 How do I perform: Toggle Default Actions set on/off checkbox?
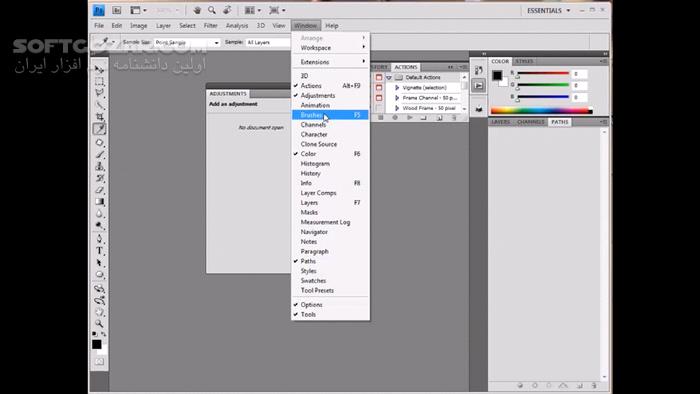(379, 77)
